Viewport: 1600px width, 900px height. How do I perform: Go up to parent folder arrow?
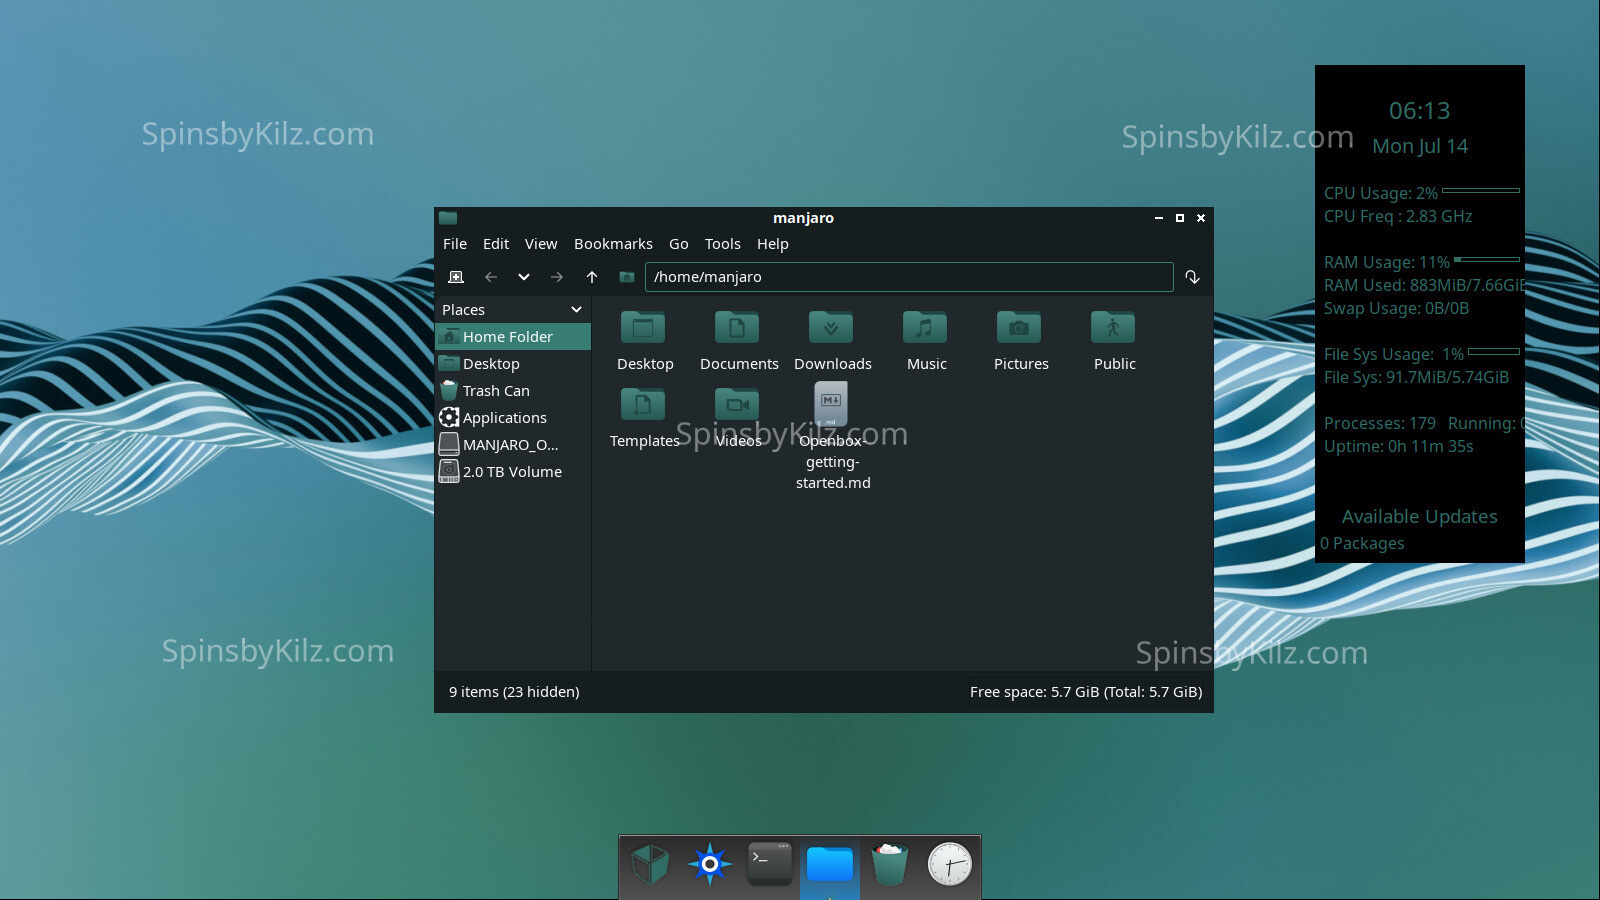pos(592,277)
